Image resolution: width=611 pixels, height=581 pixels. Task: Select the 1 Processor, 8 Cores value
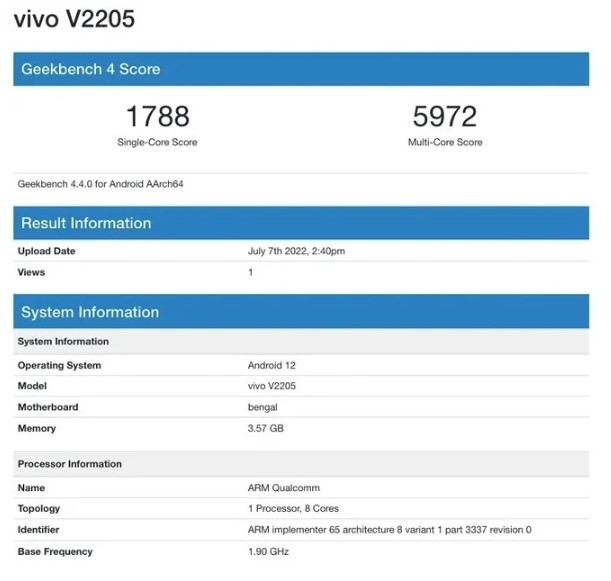(293, 509)
